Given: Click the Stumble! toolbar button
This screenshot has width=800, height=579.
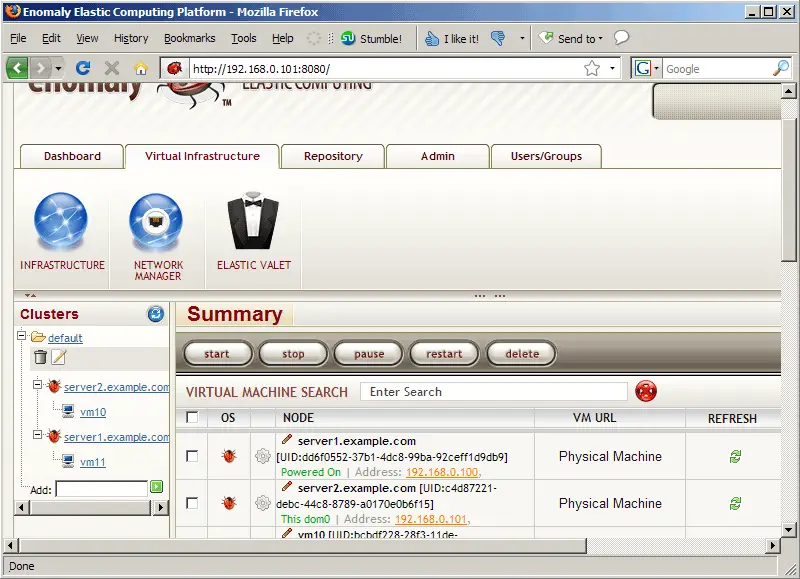Looking at the screenshot, I should tap(371, 39).
